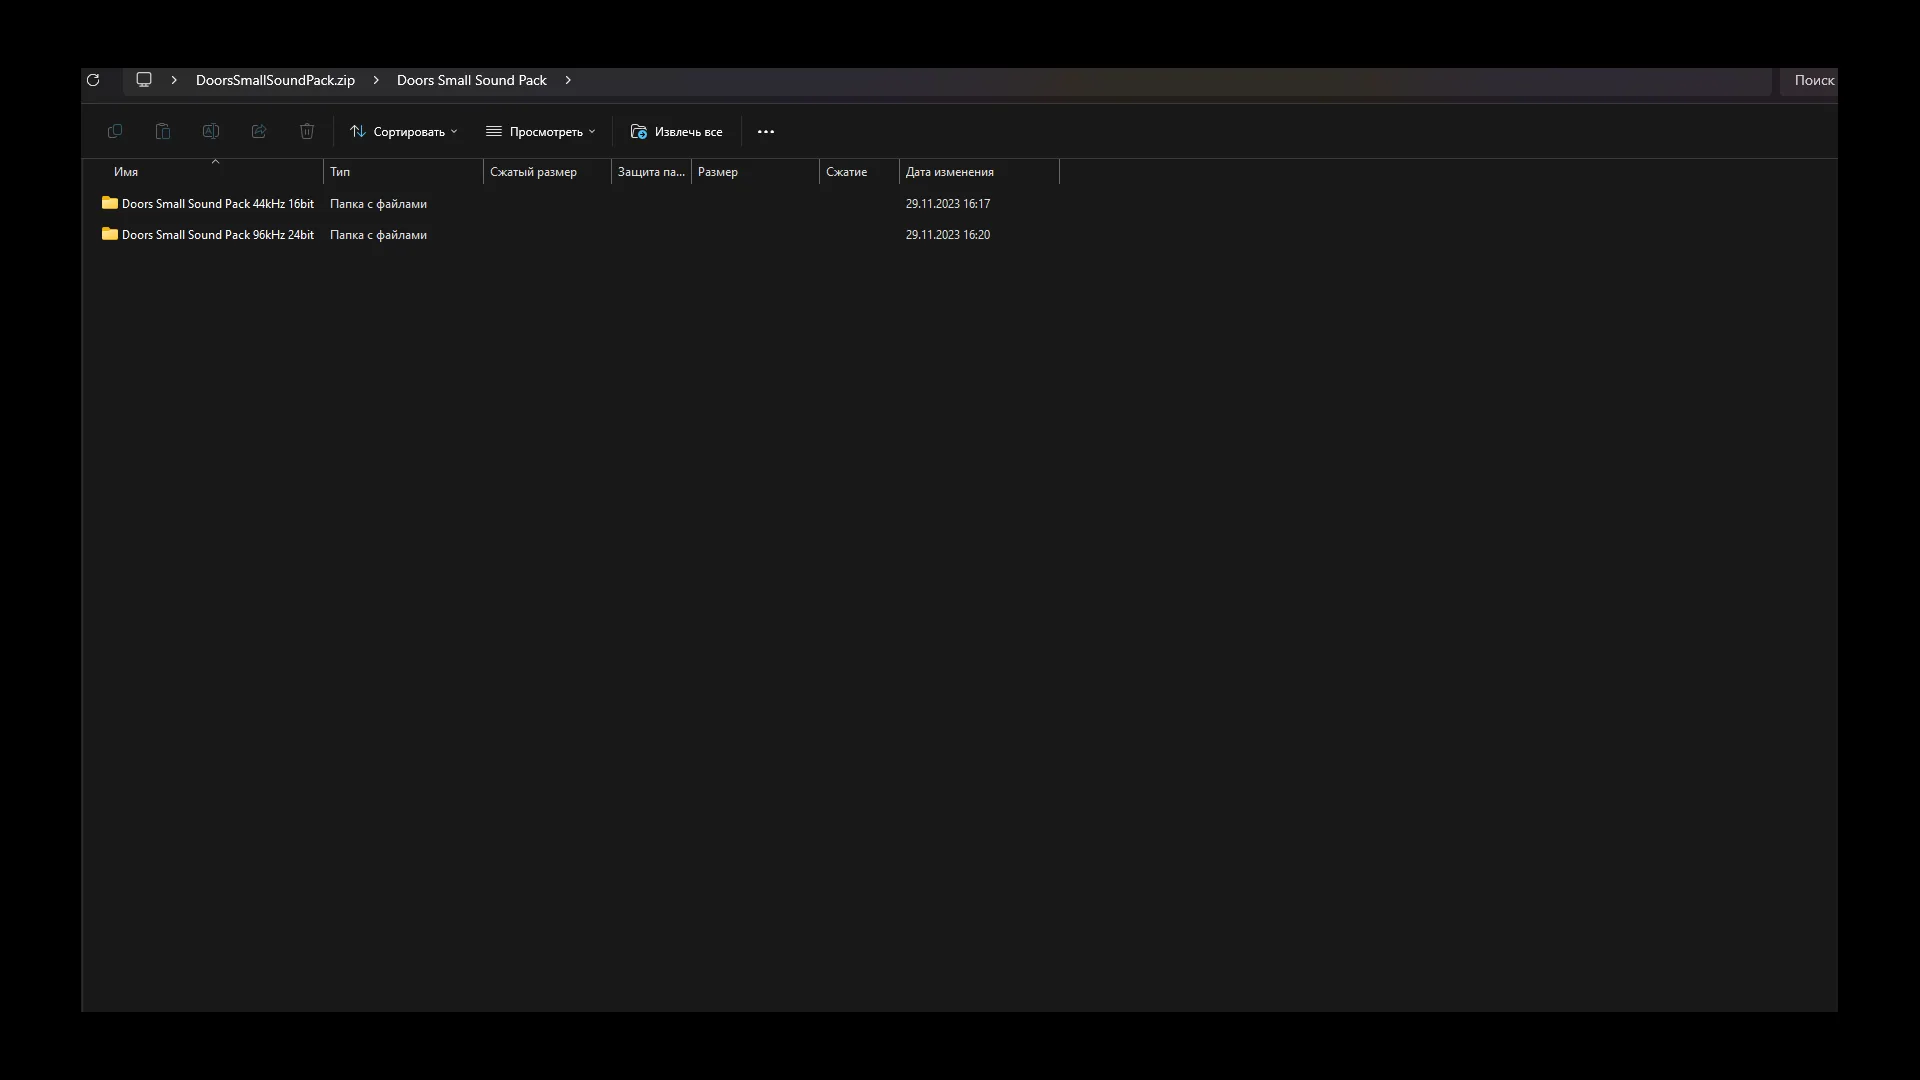The height and width of the screenshot is (1080, 1920).
Task: Open the Просмотреть view dropdown
Action: (540, 132)
